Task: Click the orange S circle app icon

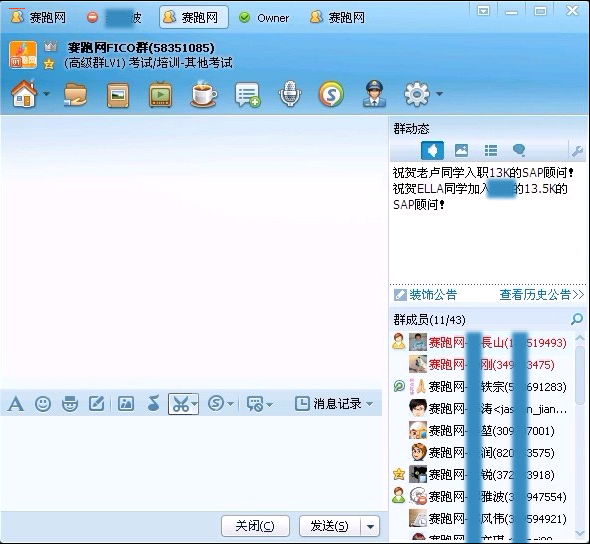Action: pyautogui.click(x=331, y=94)
